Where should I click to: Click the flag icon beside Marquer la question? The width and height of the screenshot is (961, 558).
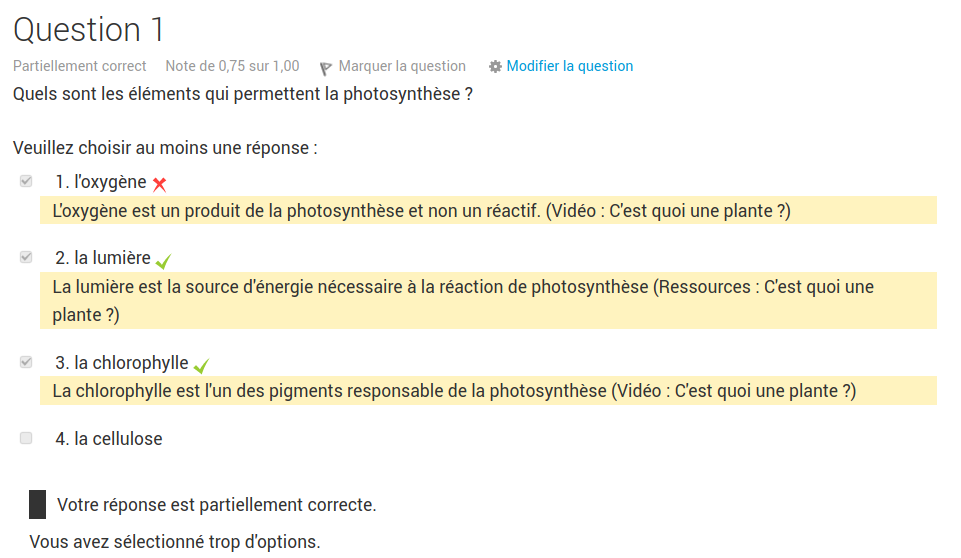(x=326, y=68)
